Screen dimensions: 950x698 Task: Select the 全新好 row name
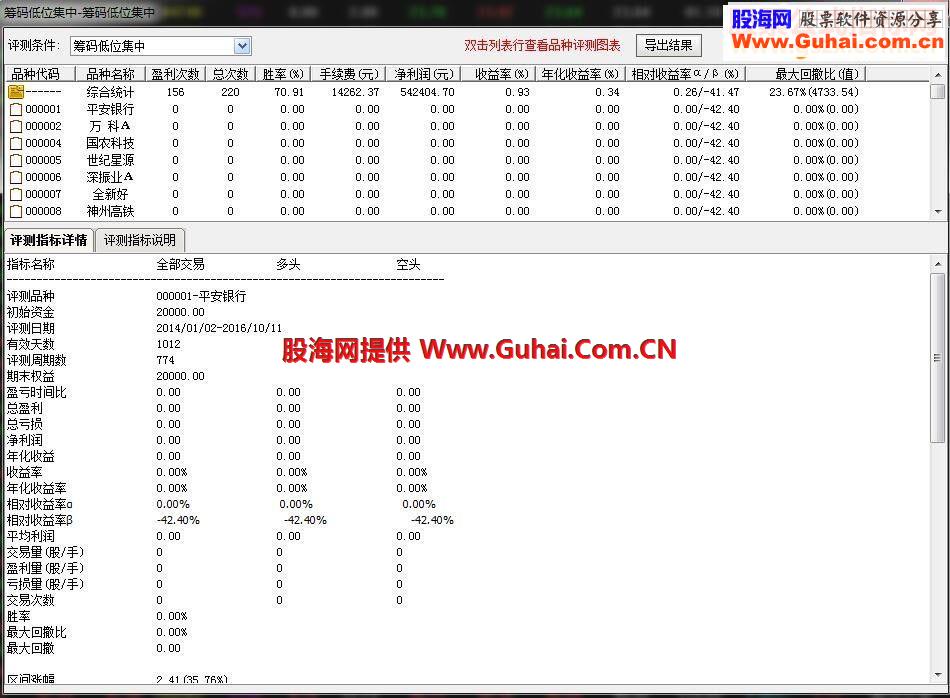[x=110, y=194]
